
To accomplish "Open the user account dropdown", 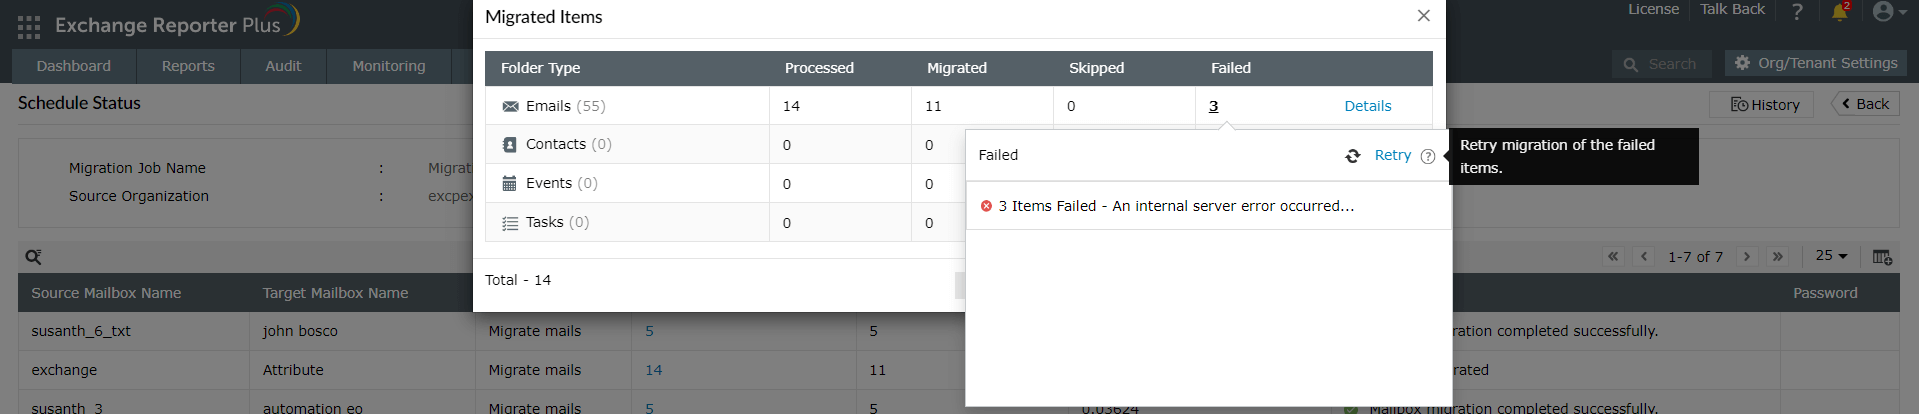I will [1888, 12].
